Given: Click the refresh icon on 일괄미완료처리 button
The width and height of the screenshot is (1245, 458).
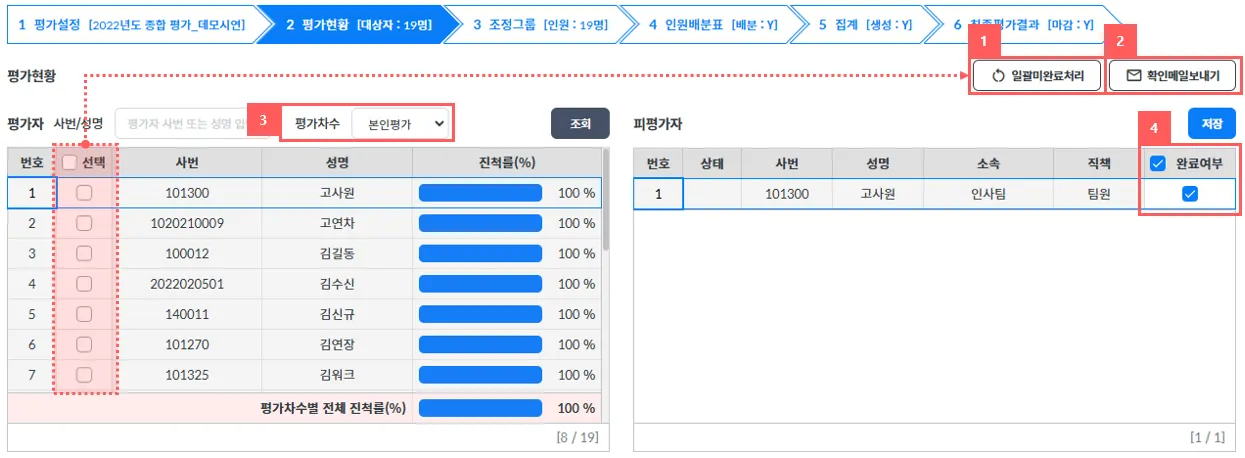Looking at the screenshot, I should (x=997, y=76).
